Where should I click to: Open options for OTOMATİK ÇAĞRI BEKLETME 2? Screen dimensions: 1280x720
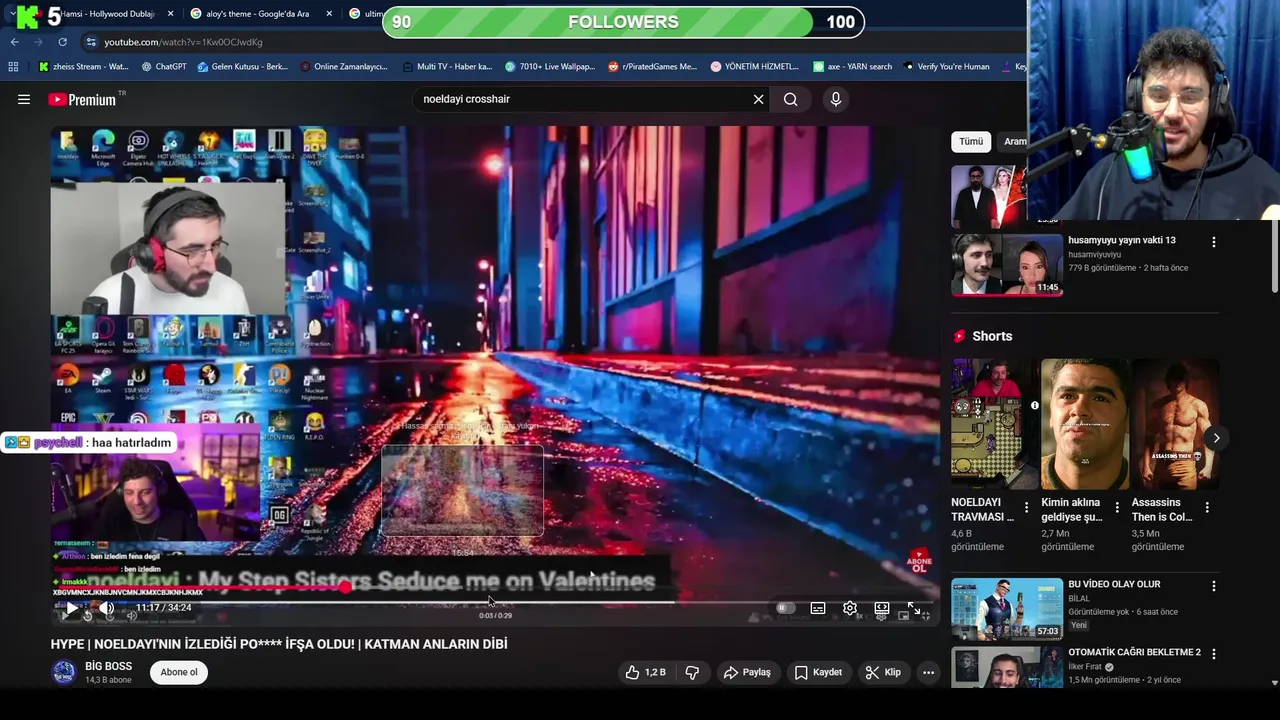tap(1214, 654)
